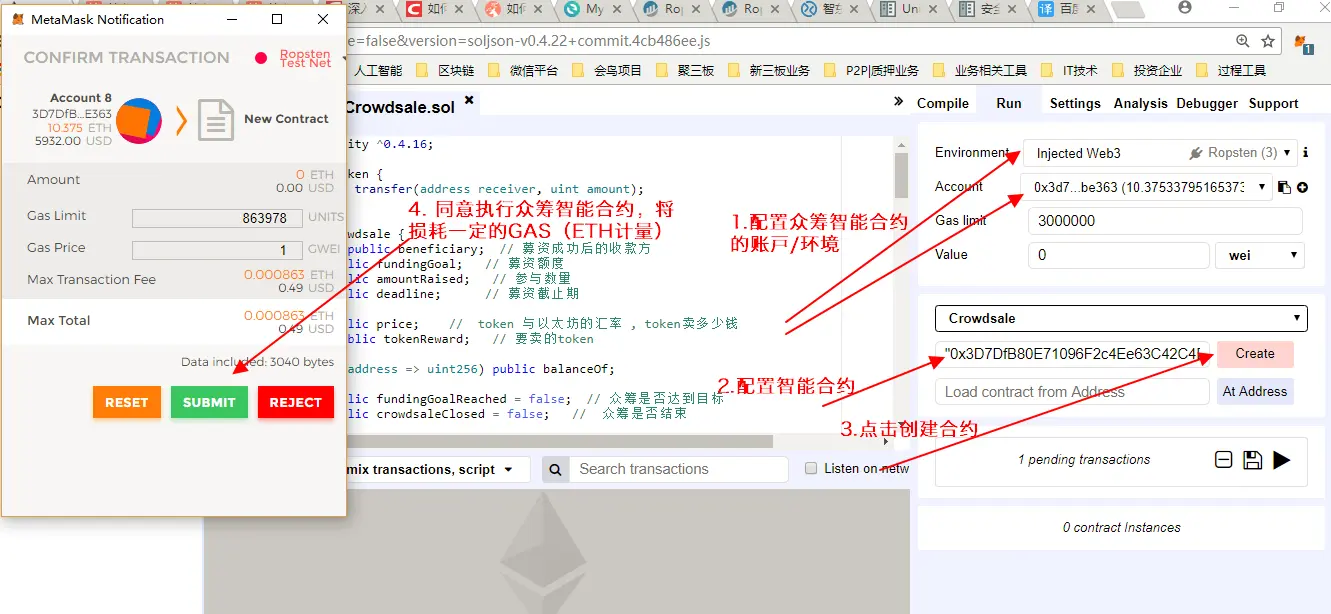Switch to the Compile tab
This screenshot has width=1331, height=614.
click(x=943, y=103)
